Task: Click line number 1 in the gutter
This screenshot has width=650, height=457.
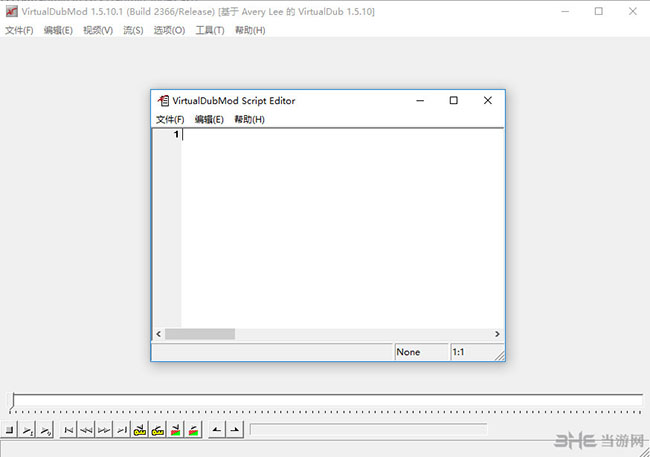Action: (x=176, y=134)
